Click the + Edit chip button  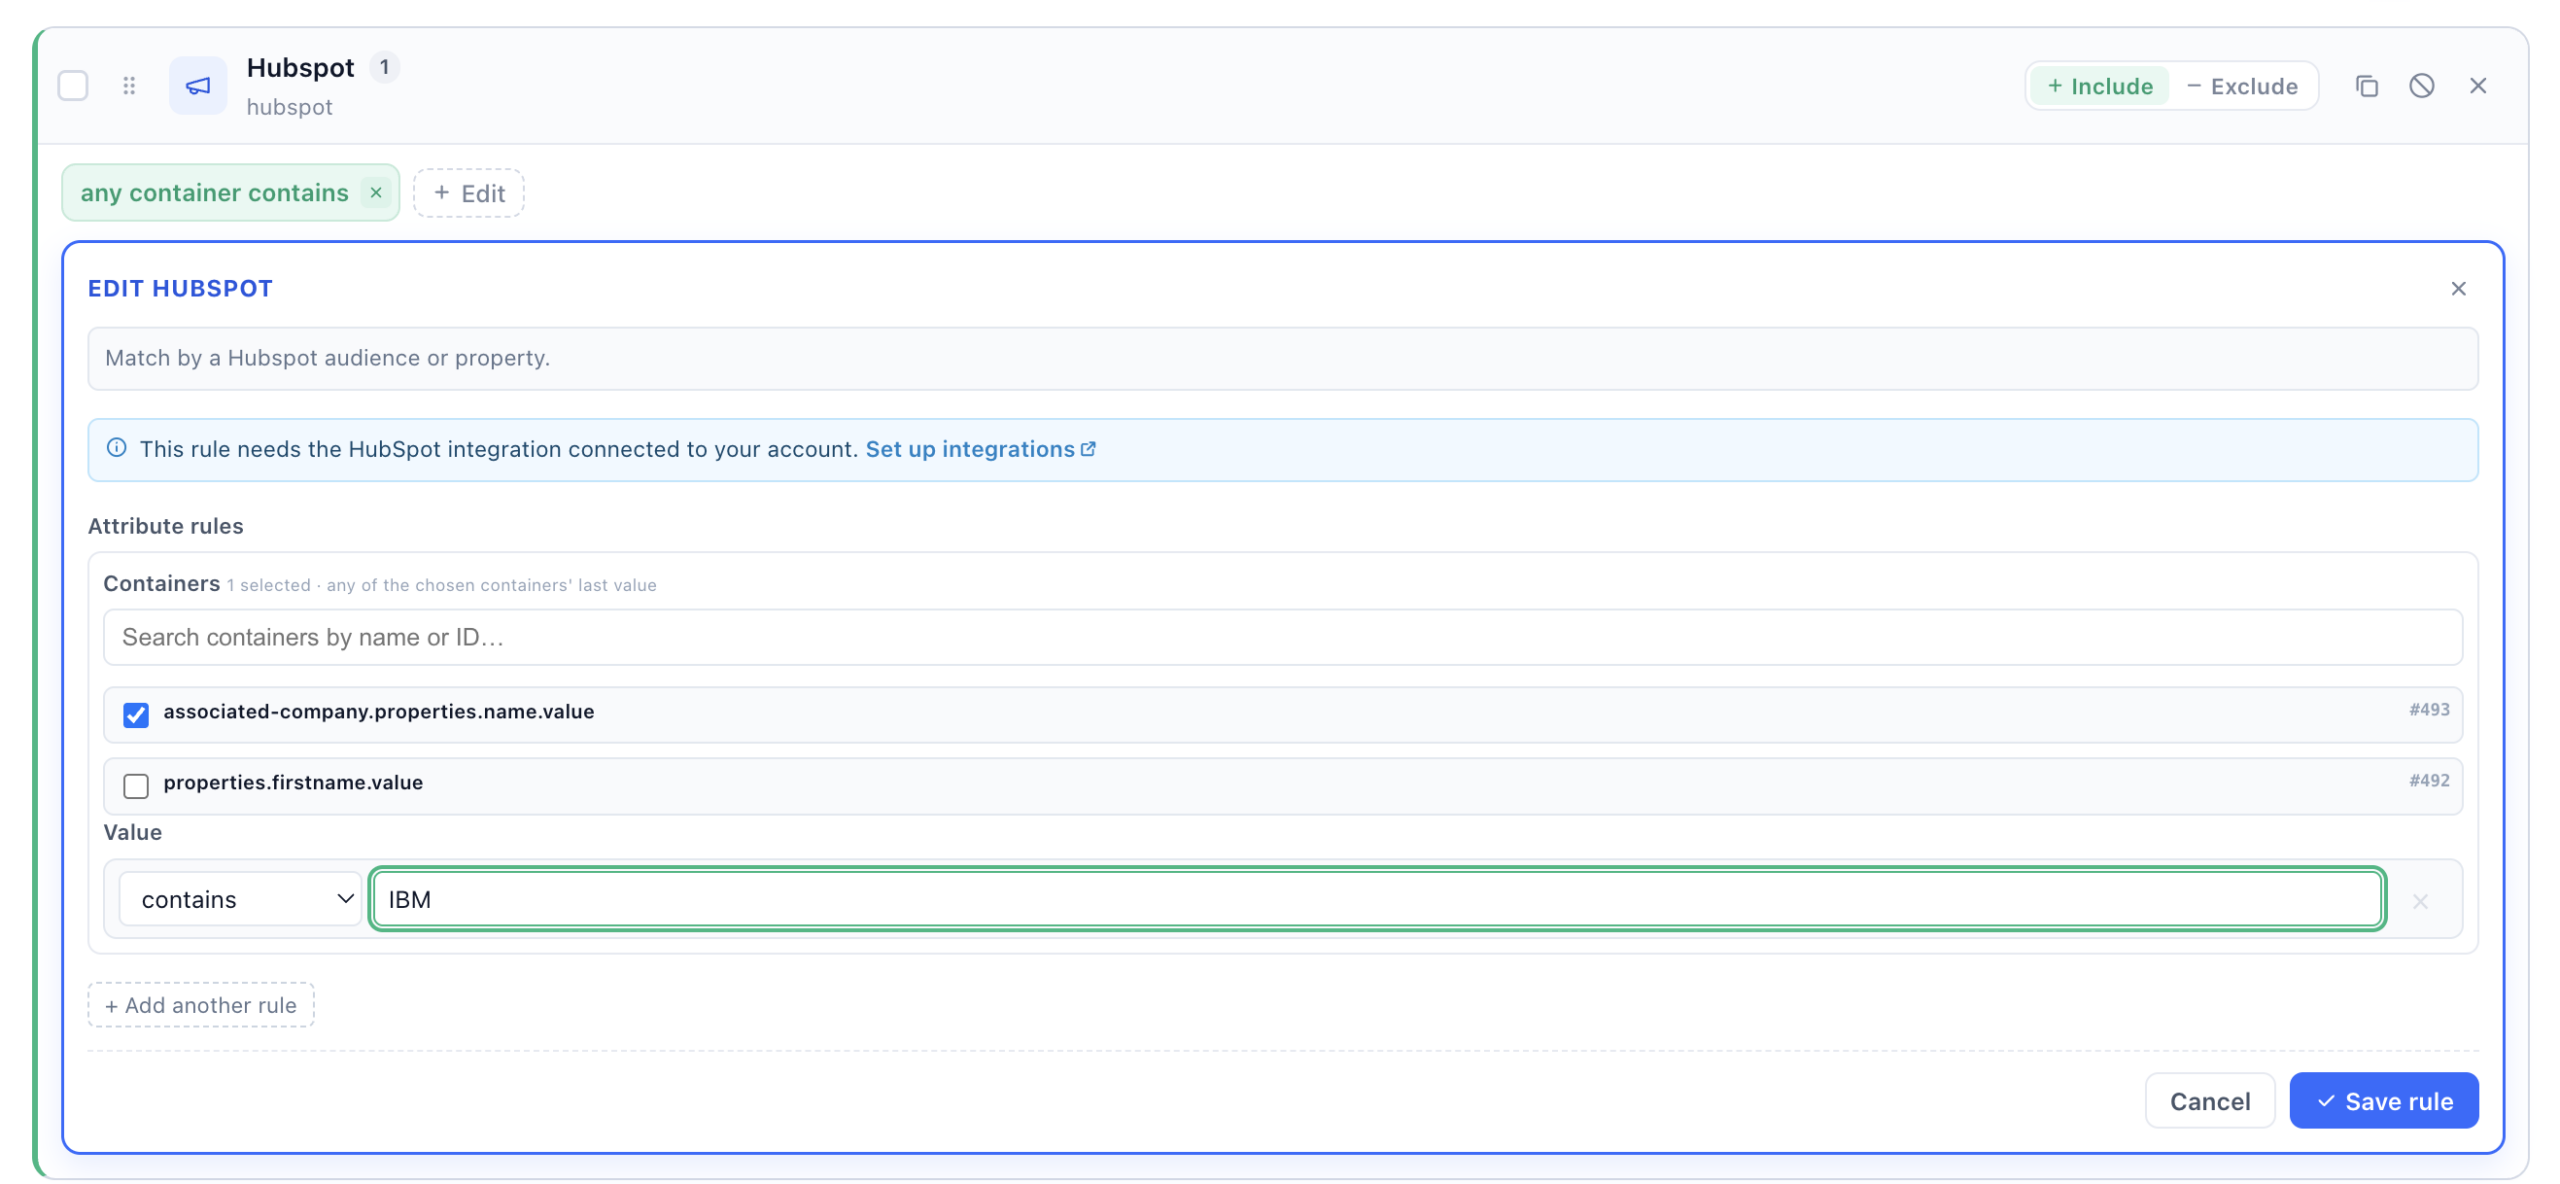tap(469, 193)
